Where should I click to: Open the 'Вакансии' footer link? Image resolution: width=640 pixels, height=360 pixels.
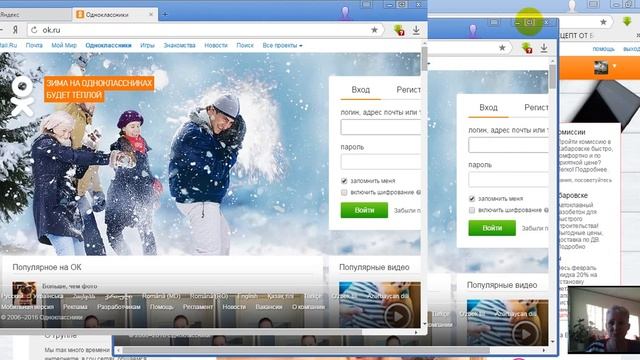click(x=269, y=307)
